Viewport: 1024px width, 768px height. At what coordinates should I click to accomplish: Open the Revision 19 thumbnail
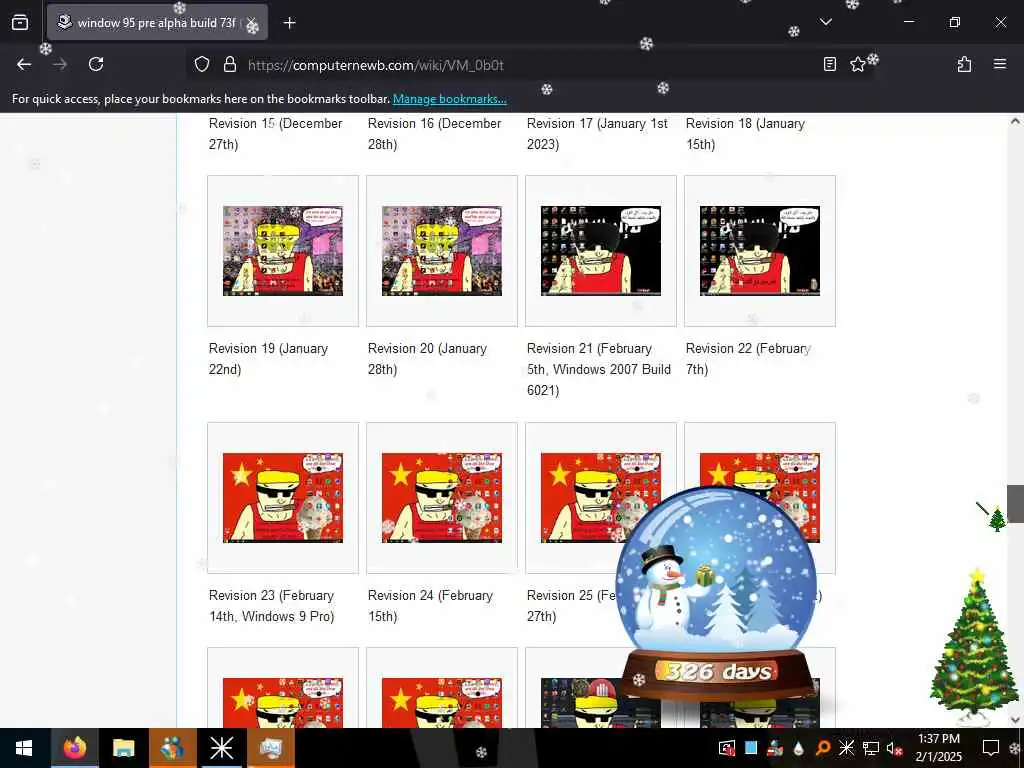click(x=283, y=251)
